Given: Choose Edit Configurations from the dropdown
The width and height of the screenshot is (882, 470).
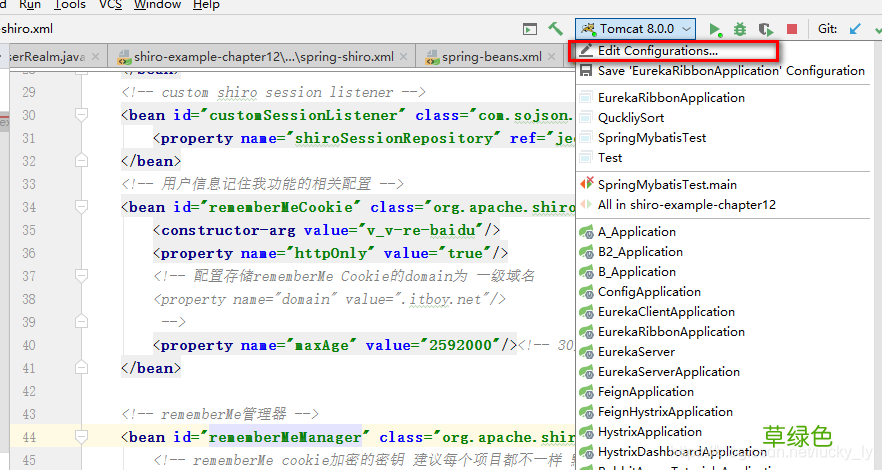Looking at the screenshot, I should (657, 50).
